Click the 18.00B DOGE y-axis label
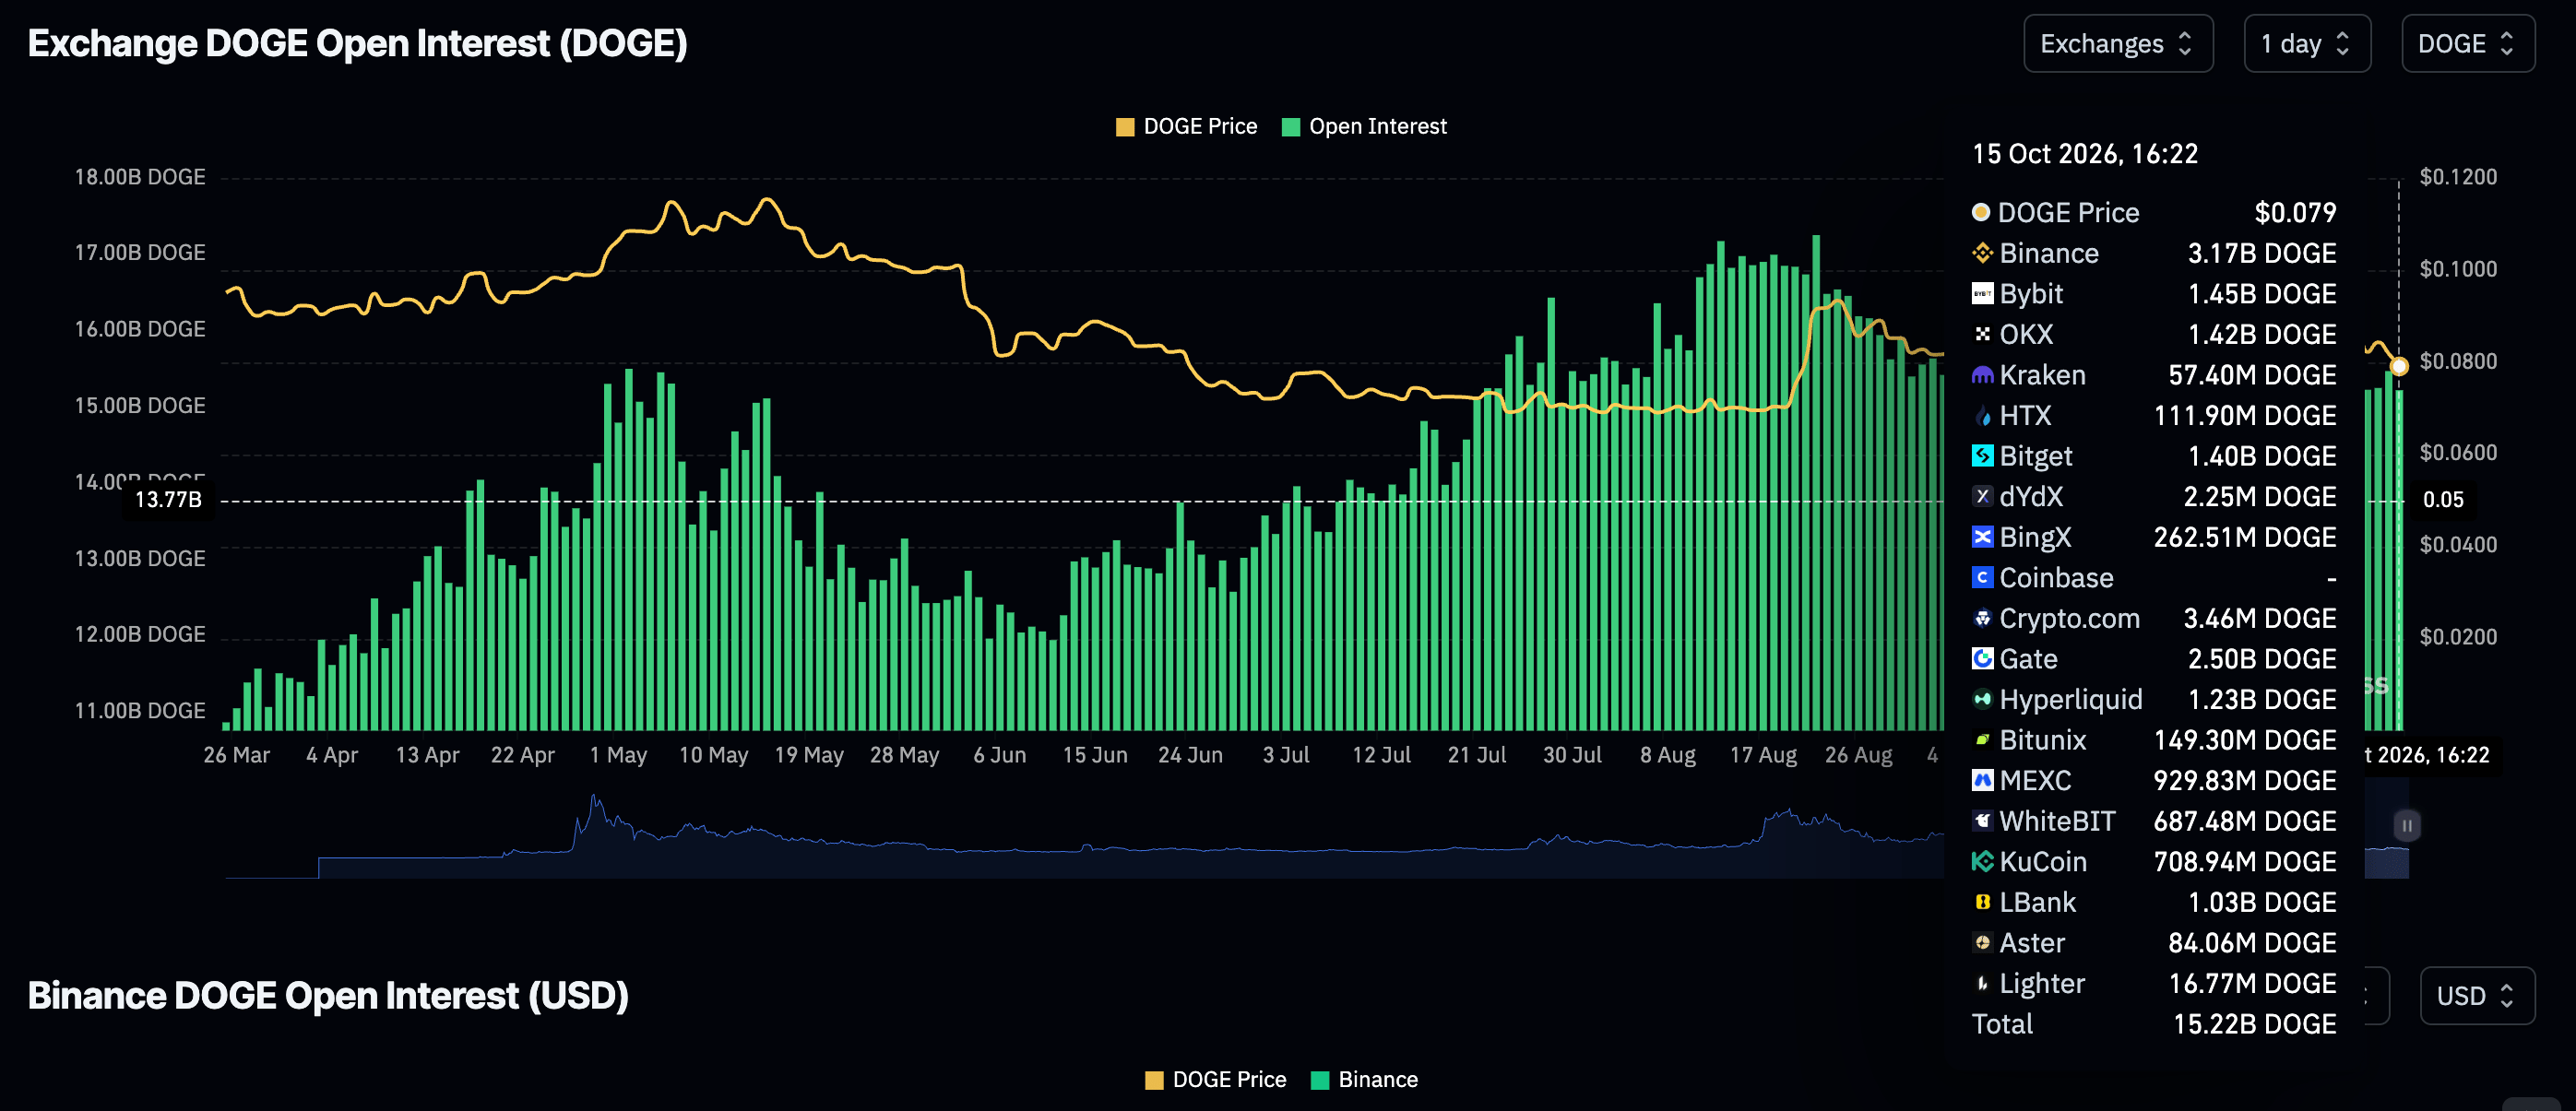2576x1111 pixels. (x=140, y=177)
